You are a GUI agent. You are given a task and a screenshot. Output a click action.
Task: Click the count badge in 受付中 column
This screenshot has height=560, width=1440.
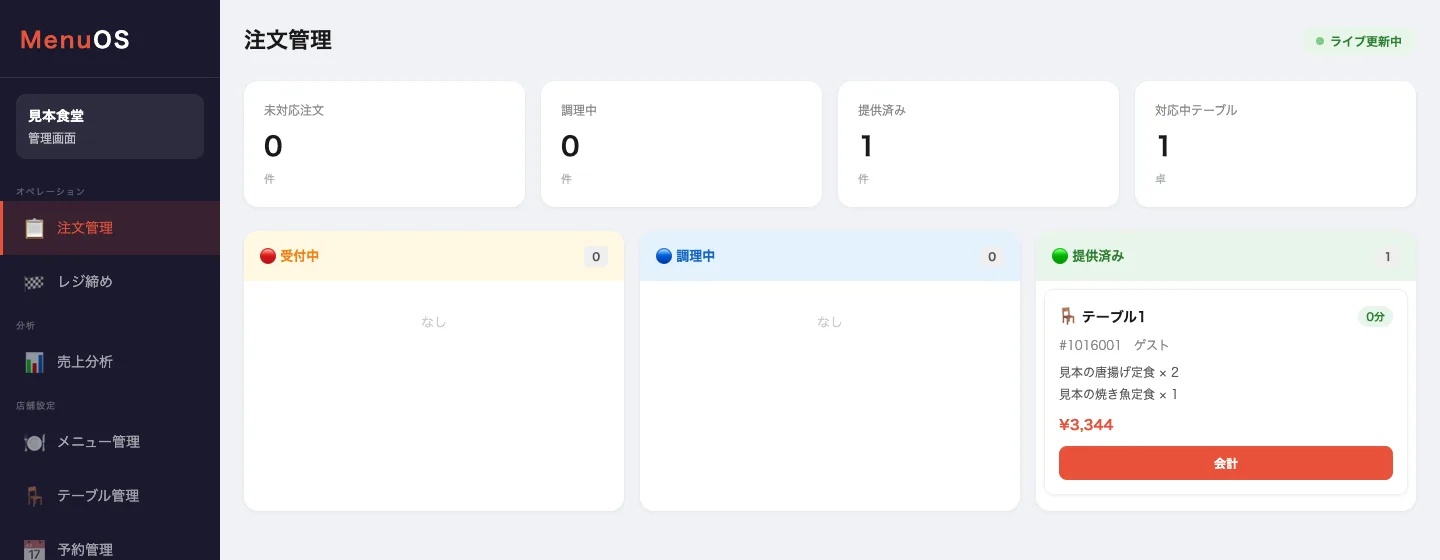[596, 257]
